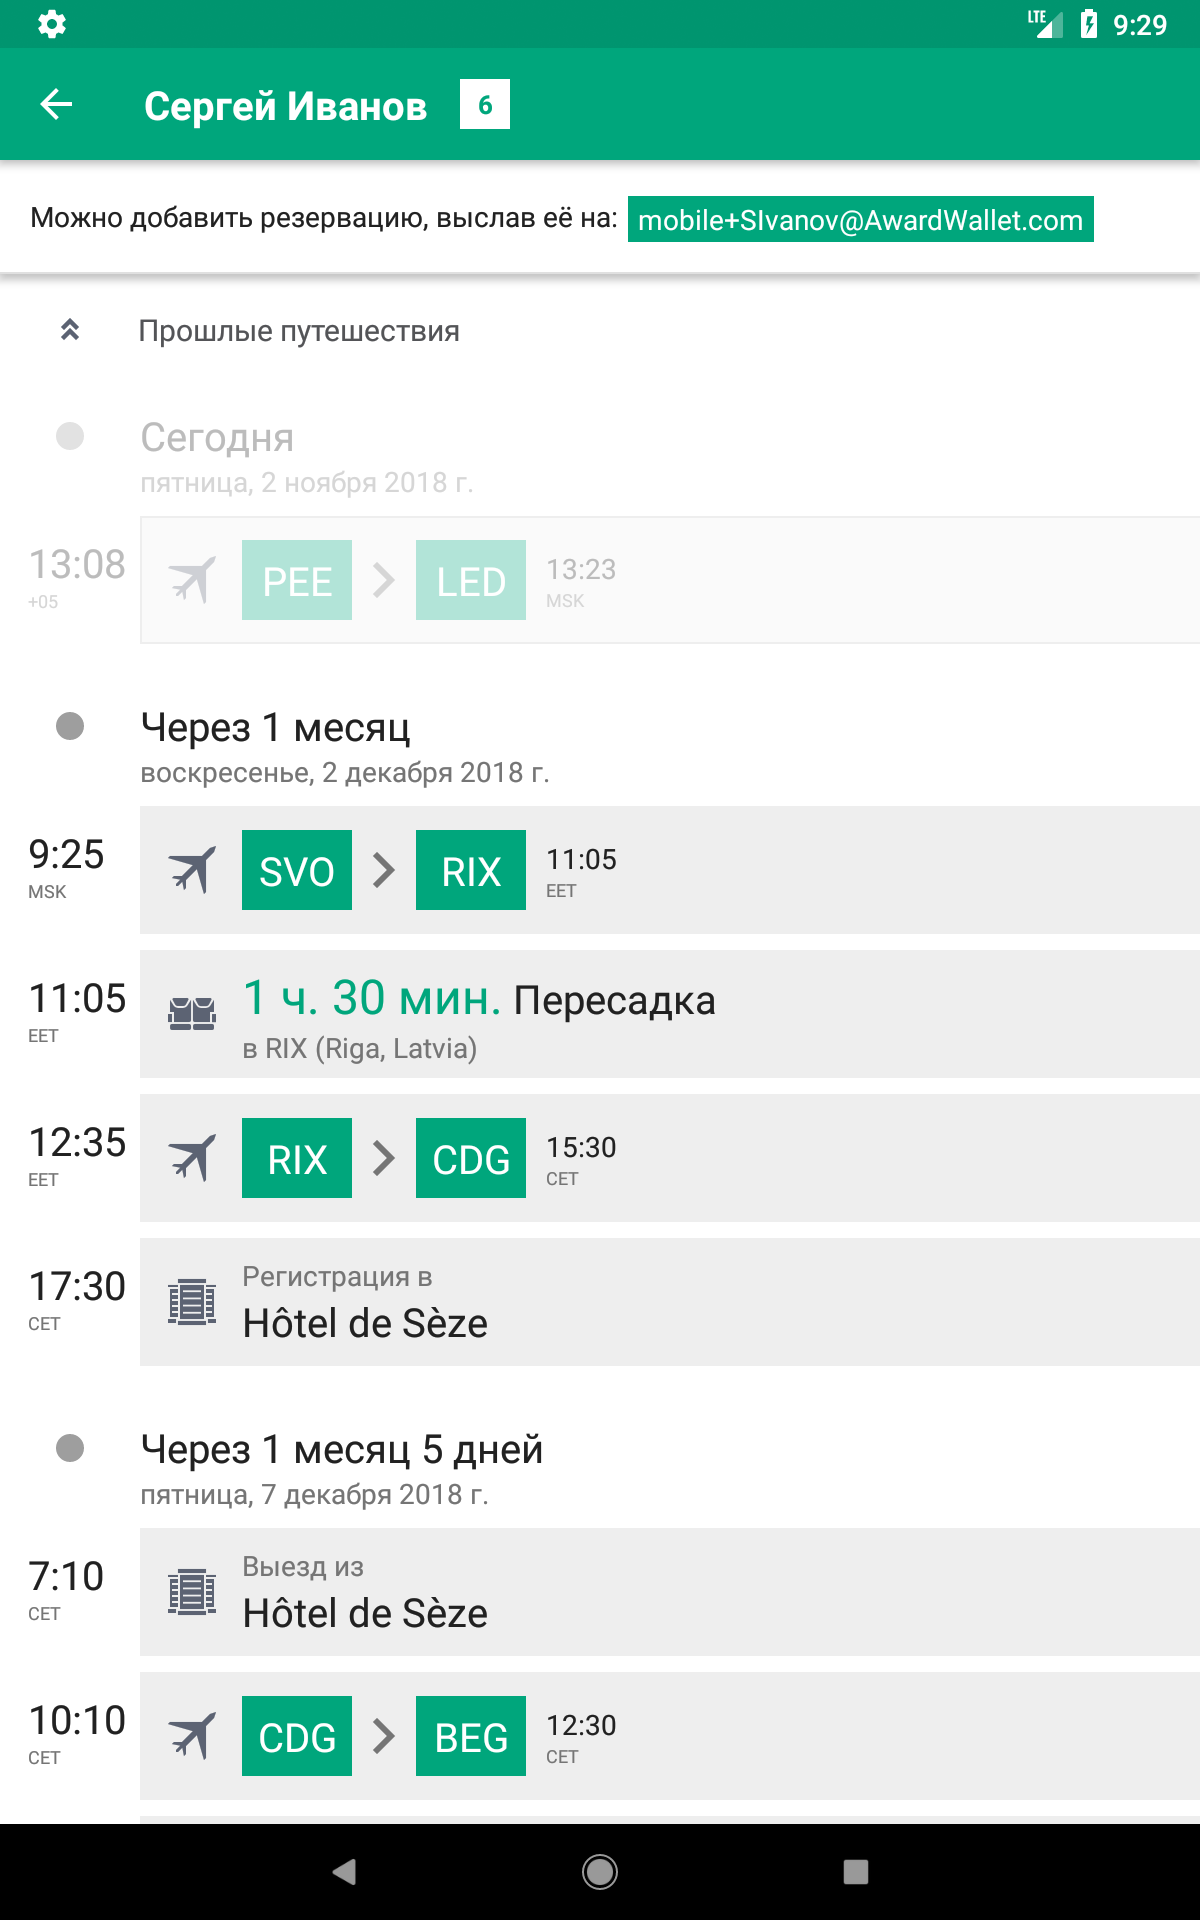Tap the plane icon on CDG to BEG flight
The width and height of the screenshot is (1200, 1920).
click(192, 1736)
